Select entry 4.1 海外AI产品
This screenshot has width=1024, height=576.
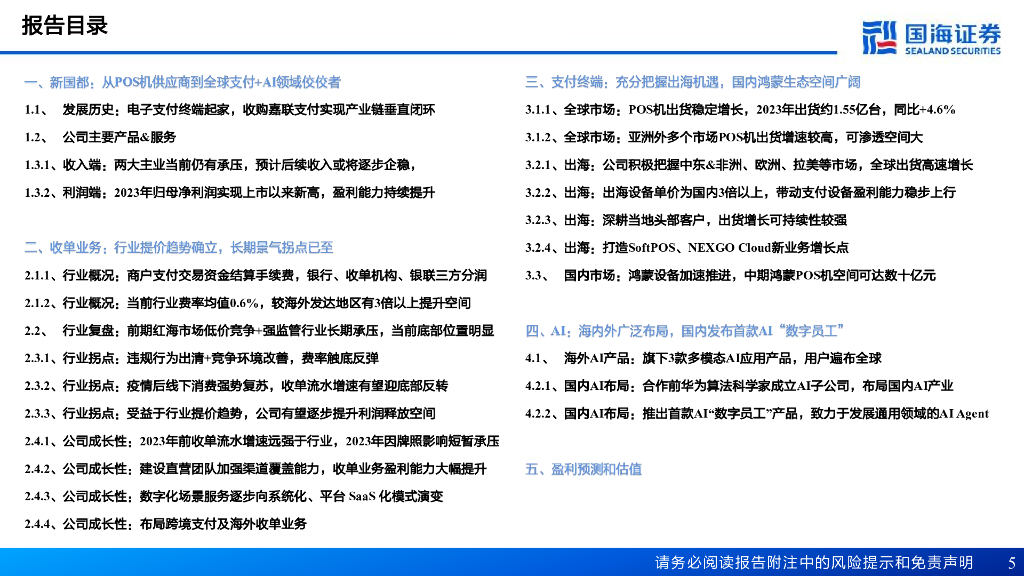[703, 359]
